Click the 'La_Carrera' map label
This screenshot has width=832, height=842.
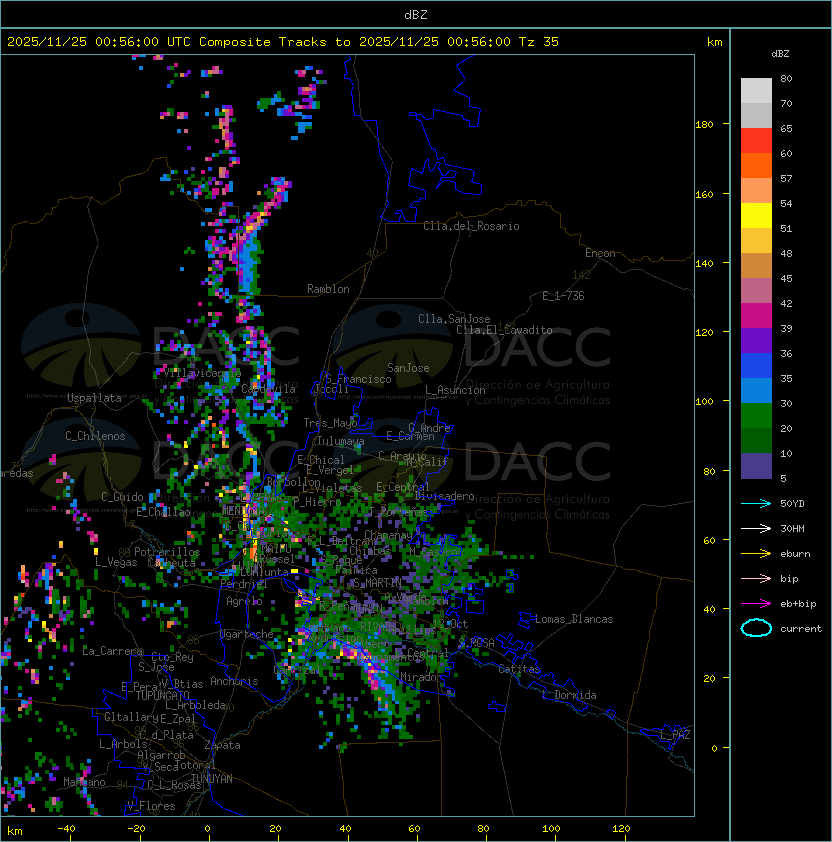[x=113, y=651]
